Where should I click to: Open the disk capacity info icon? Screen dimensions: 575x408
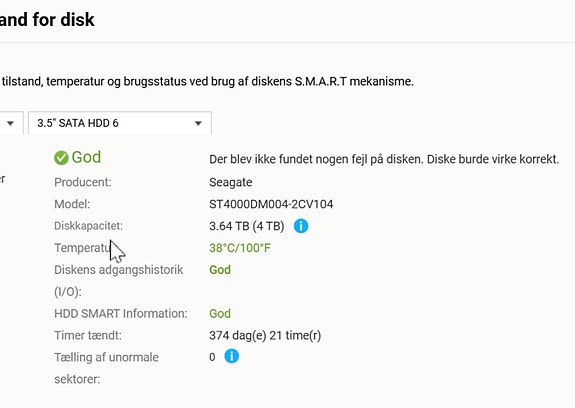click(x=301, y=226)
